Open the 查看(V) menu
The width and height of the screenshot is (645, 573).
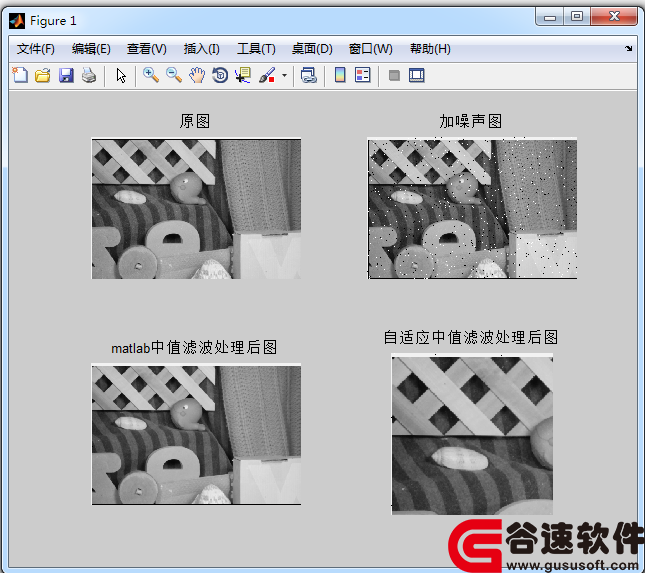point(146,49)
